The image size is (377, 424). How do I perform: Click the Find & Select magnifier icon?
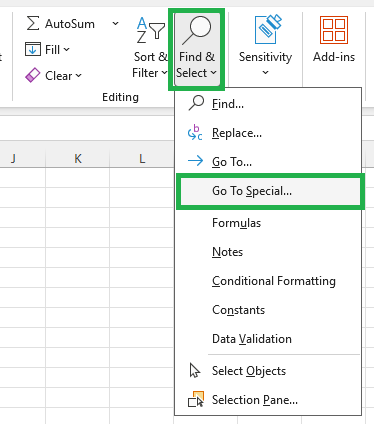196,30
